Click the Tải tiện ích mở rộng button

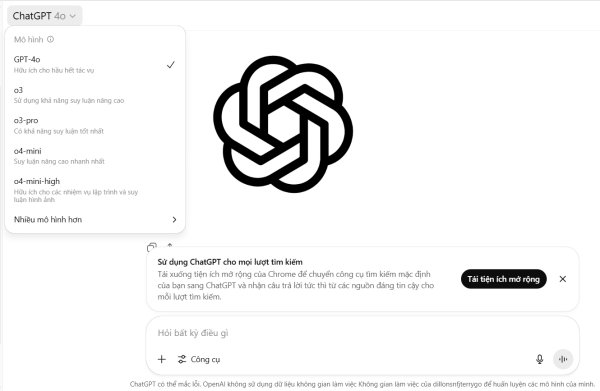(504, 279)
